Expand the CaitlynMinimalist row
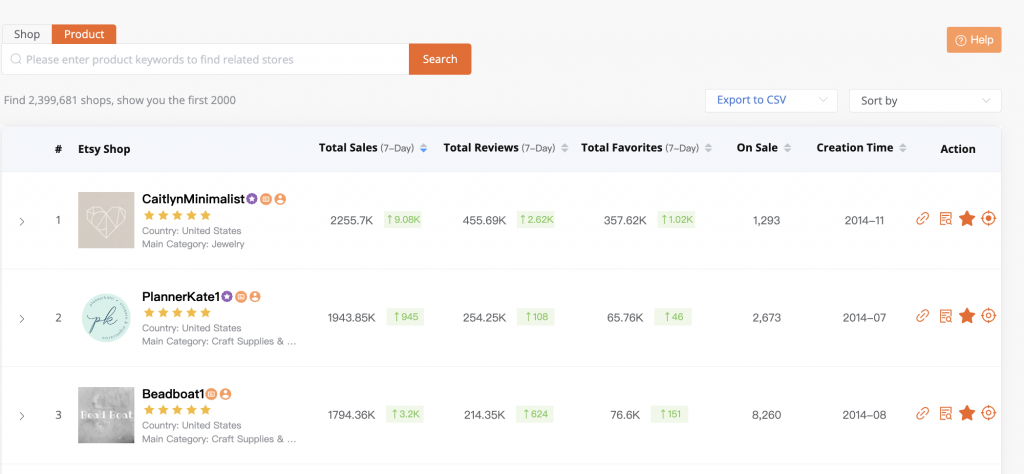 pos(22,221)
